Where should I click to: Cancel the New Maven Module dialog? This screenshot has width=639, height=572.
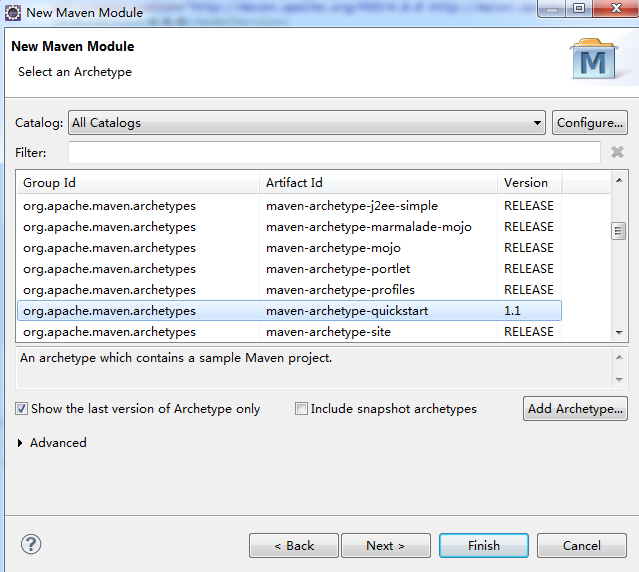tap(582, 546)
